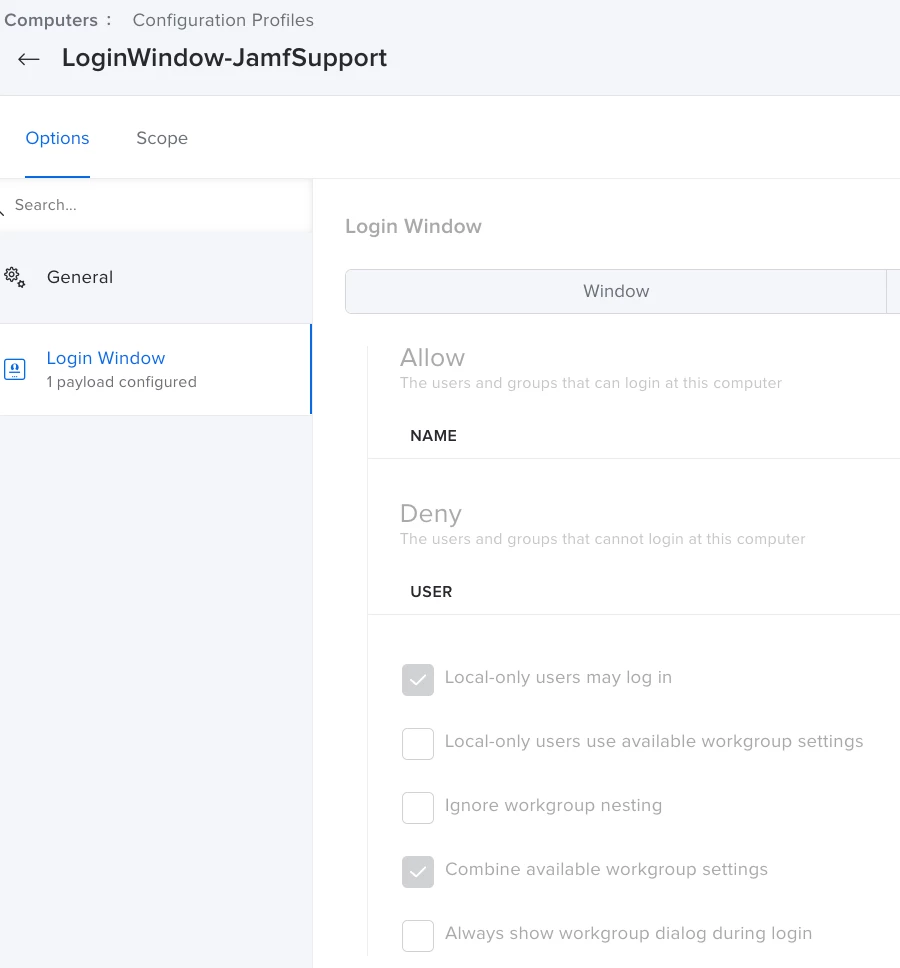The width and height of the screenshot is (900, 968).
Task: Focus the Search payloads field
Action: tap(157, 205)
